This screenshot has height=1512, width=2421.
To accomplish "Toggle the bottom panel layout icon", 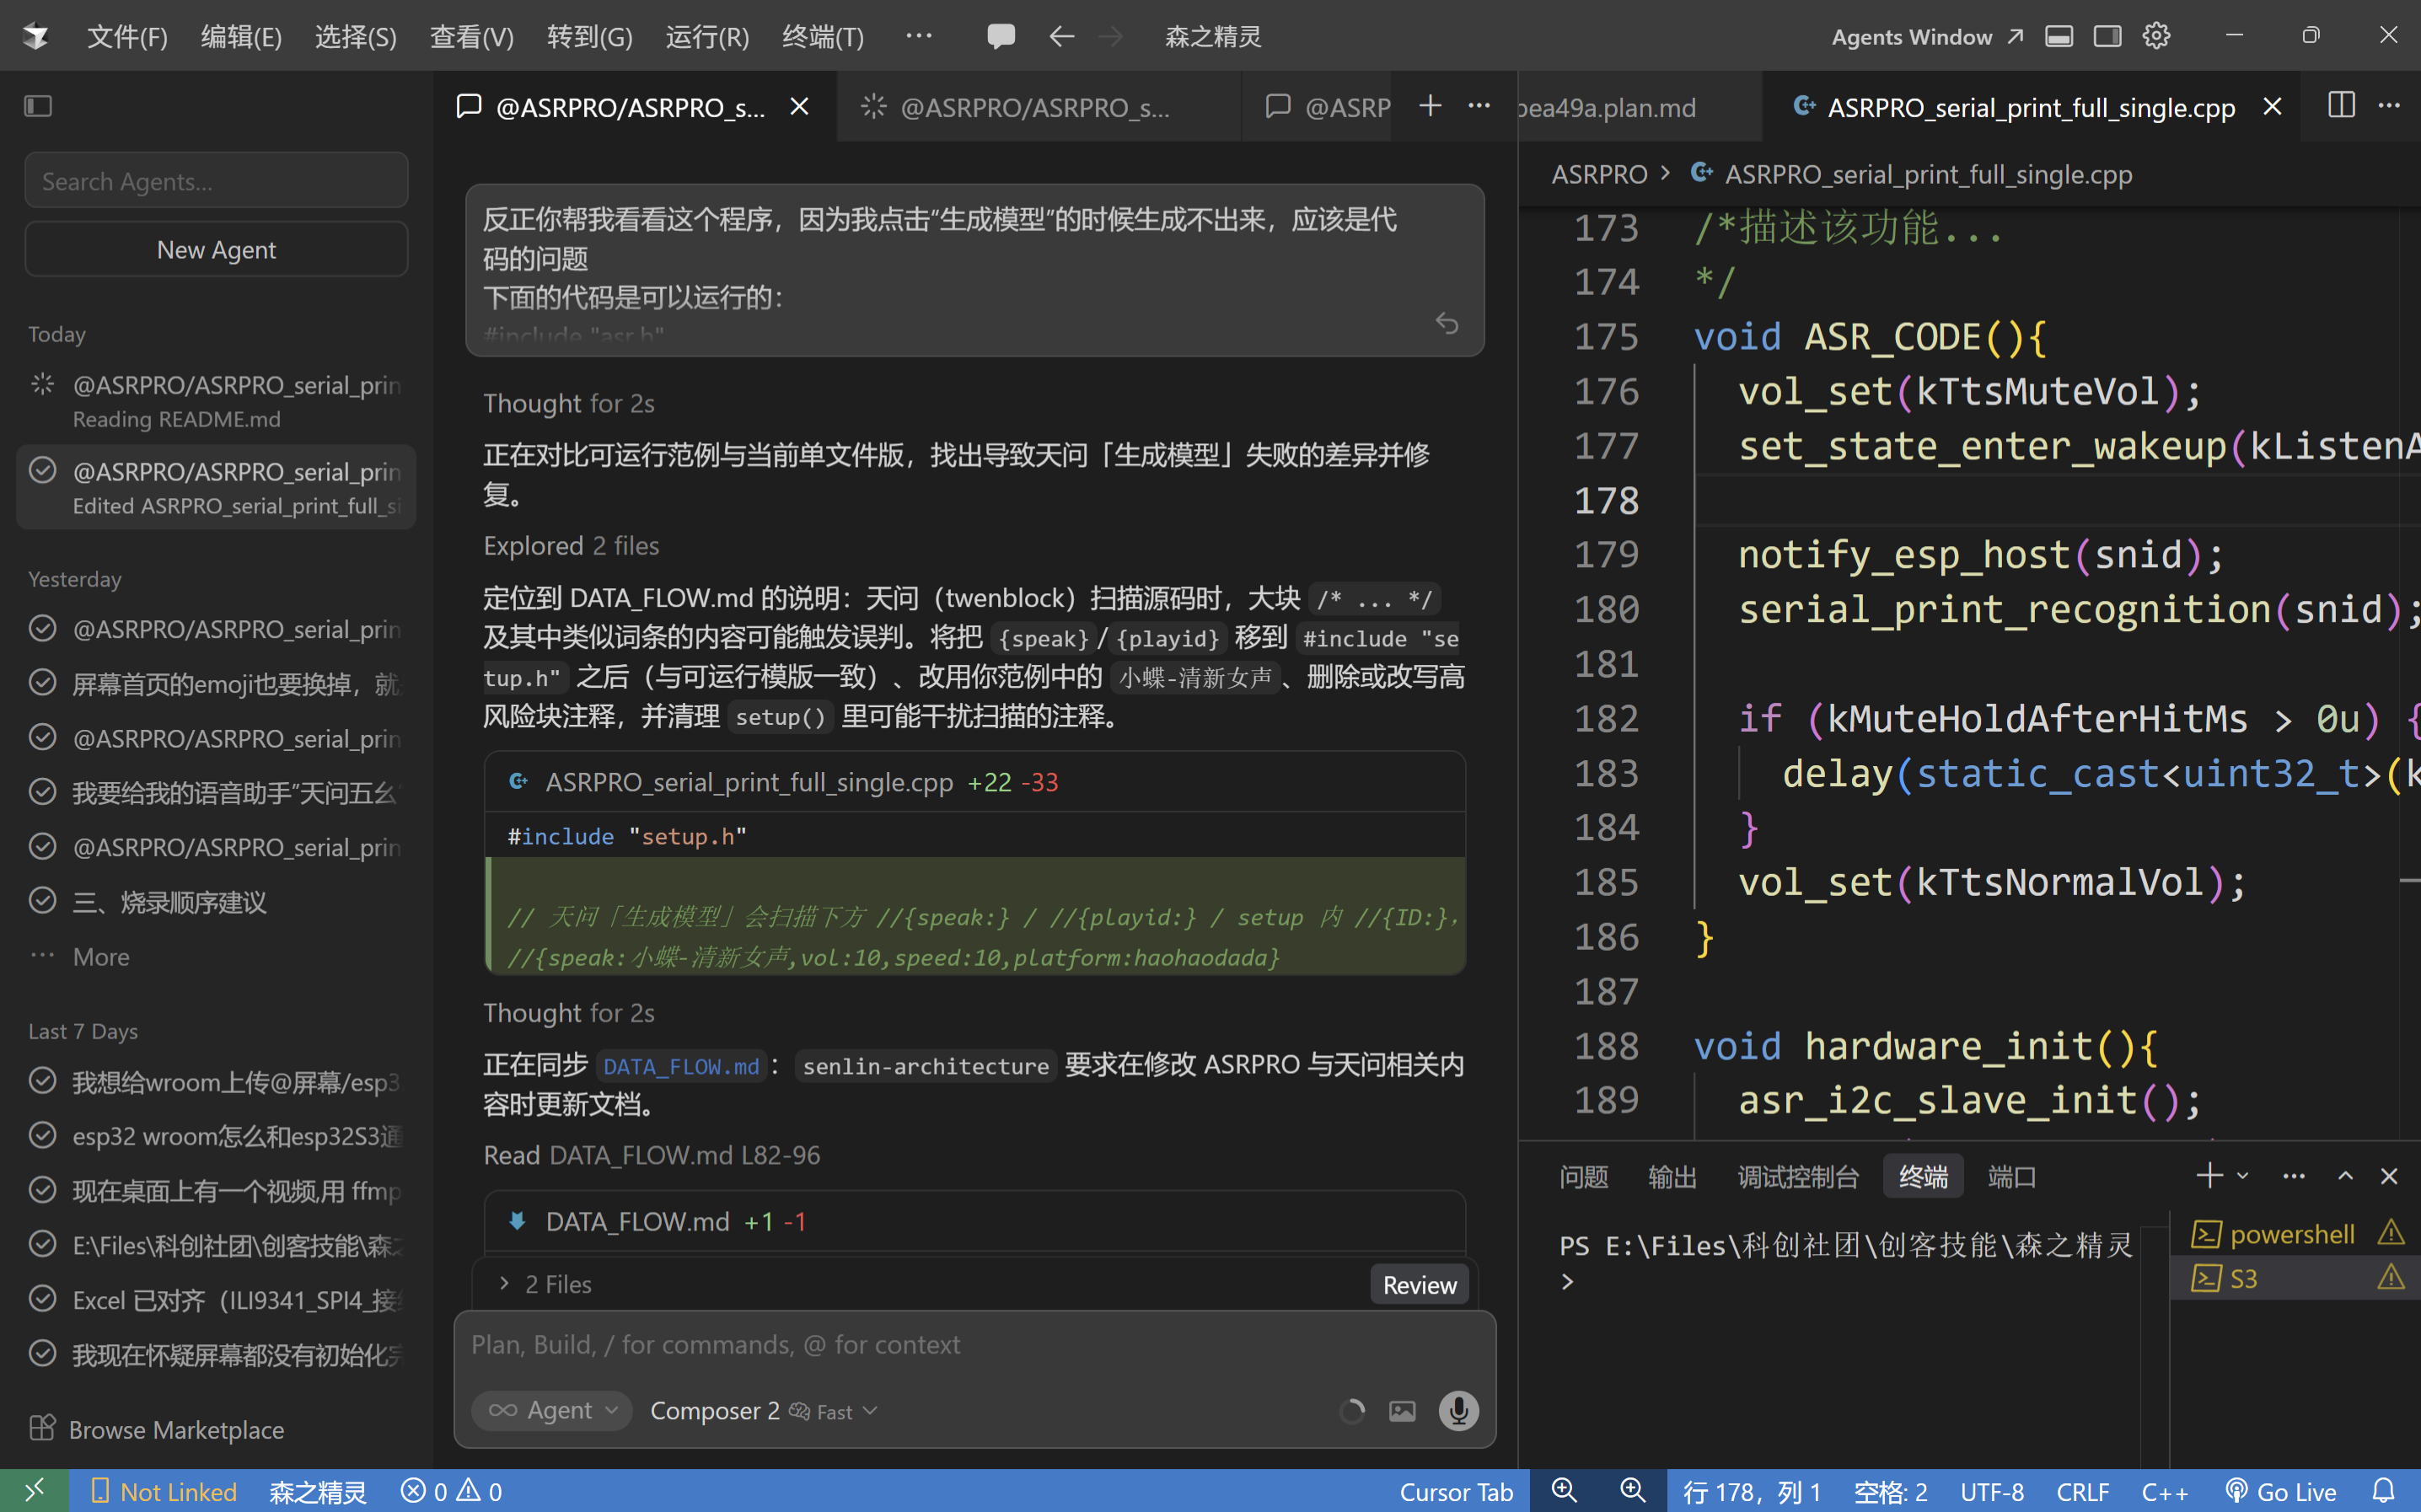I will tap(2059, 36).
